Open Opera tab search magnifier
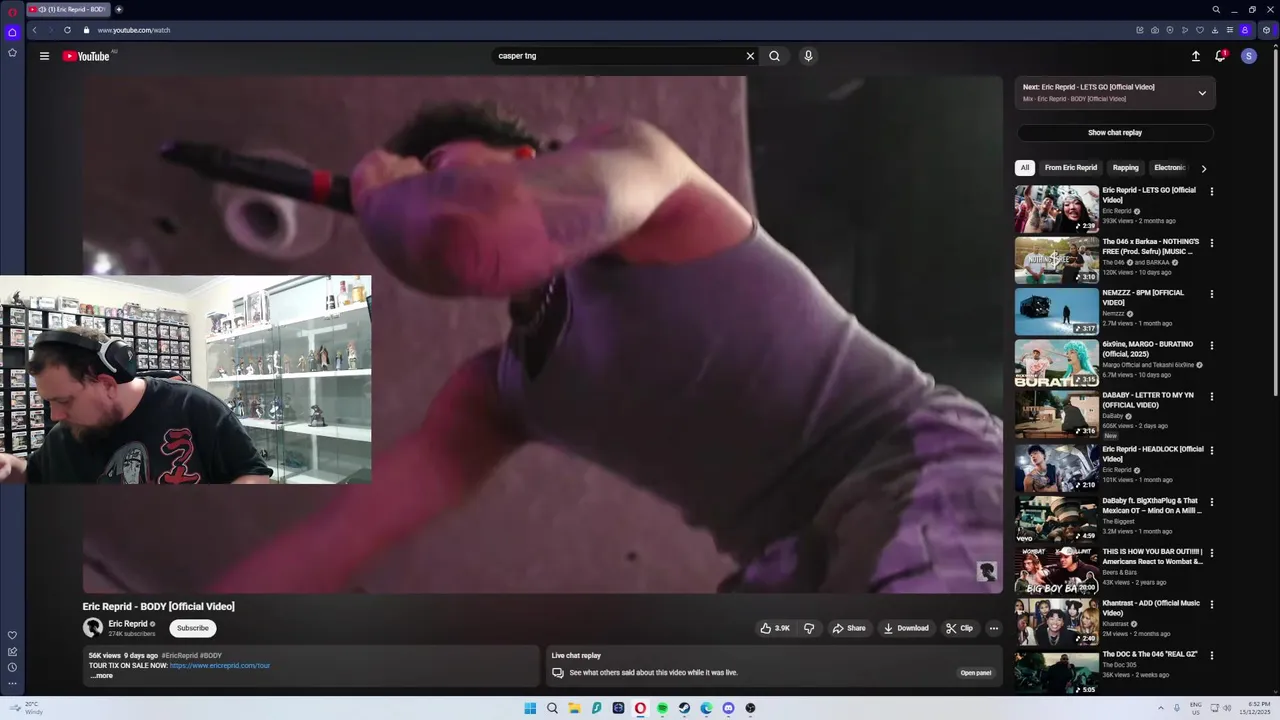This screenshot has width=1280, height=720. tap(1216, 9)
